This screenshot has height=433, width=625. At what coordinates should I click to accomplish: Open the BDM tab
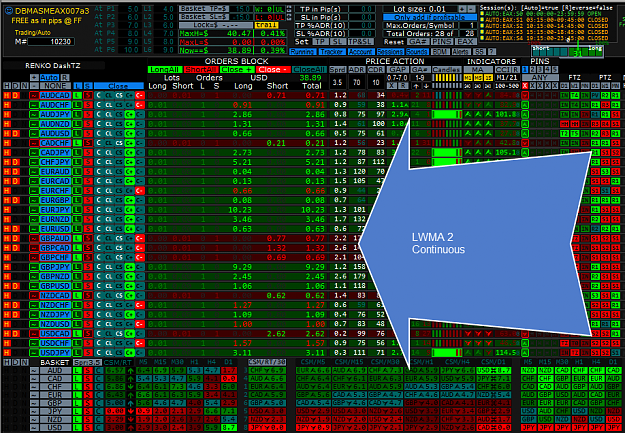pos(439,52)
